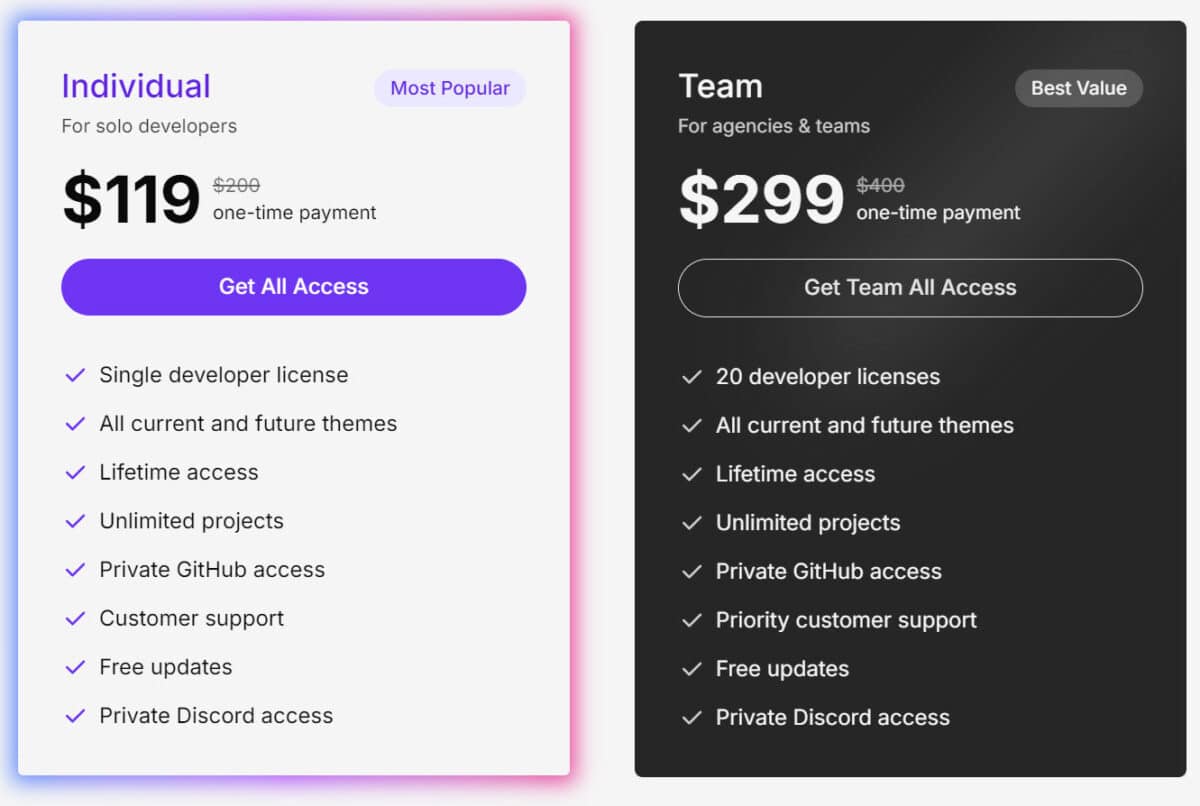Click Unlimited projects text in Individual plan
1200x806 pixels.
(x=191, y=521)
